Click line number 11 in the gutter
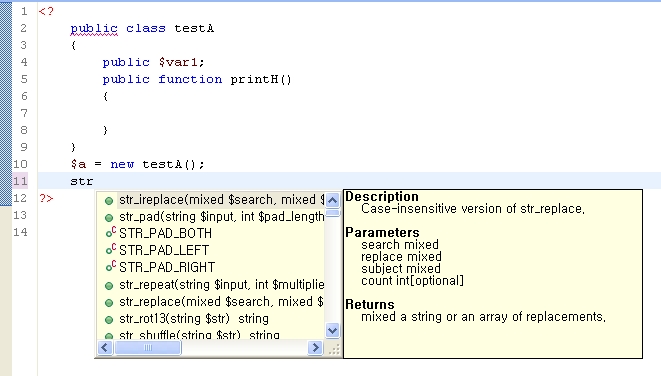This screenshot has width=661, height=376. [20, 181]
